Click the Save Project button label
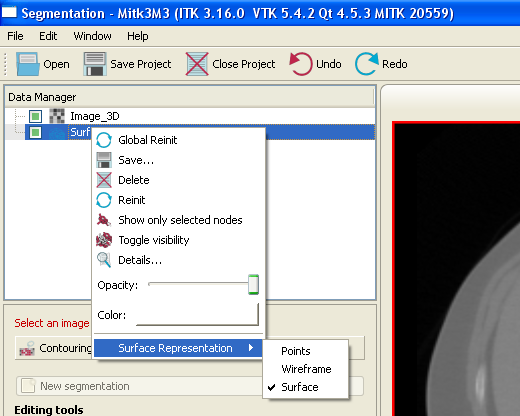This screenshot has width=520, height=416. coord(141,64)
